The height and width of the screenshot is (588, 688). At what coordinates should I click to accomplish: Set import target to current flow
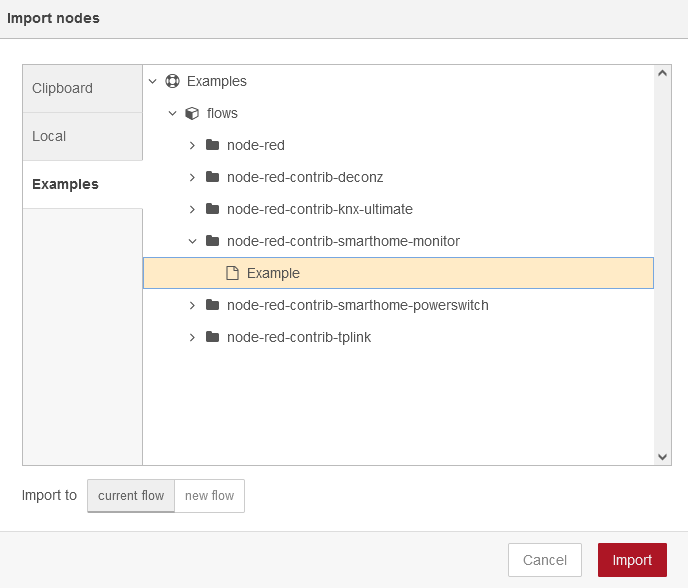click(131, 496)
